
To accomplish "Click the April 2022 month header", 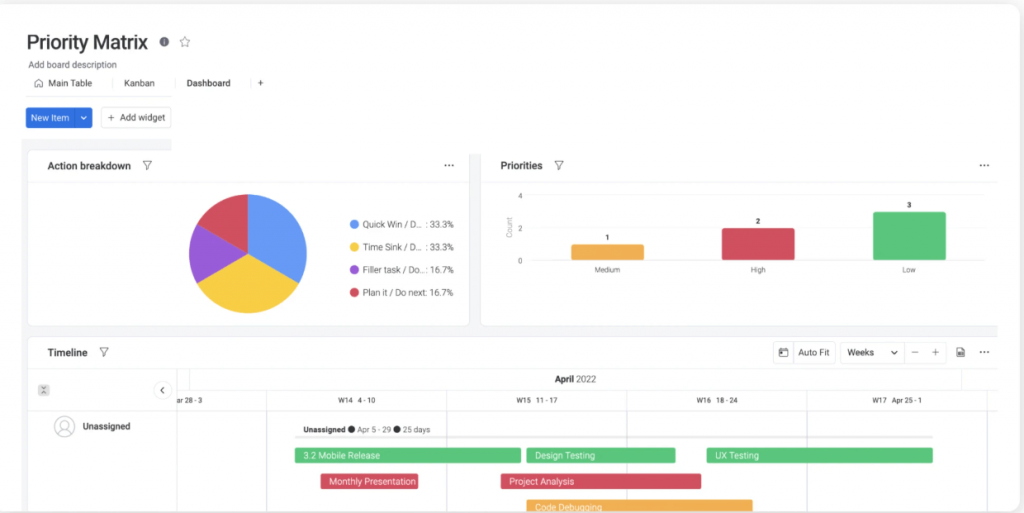I will point(575,379).
